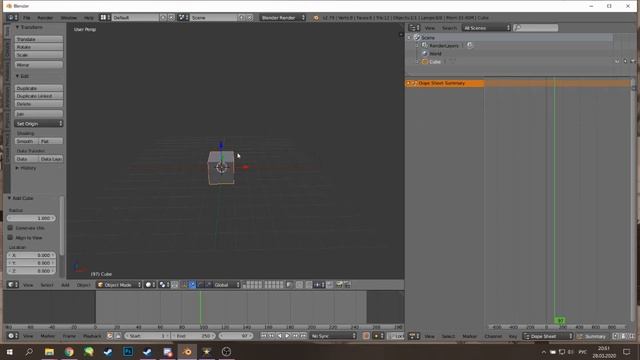This screenshot has height=360, width=640.
Task: Open the pivot point selector
Action: coord(164,284)
